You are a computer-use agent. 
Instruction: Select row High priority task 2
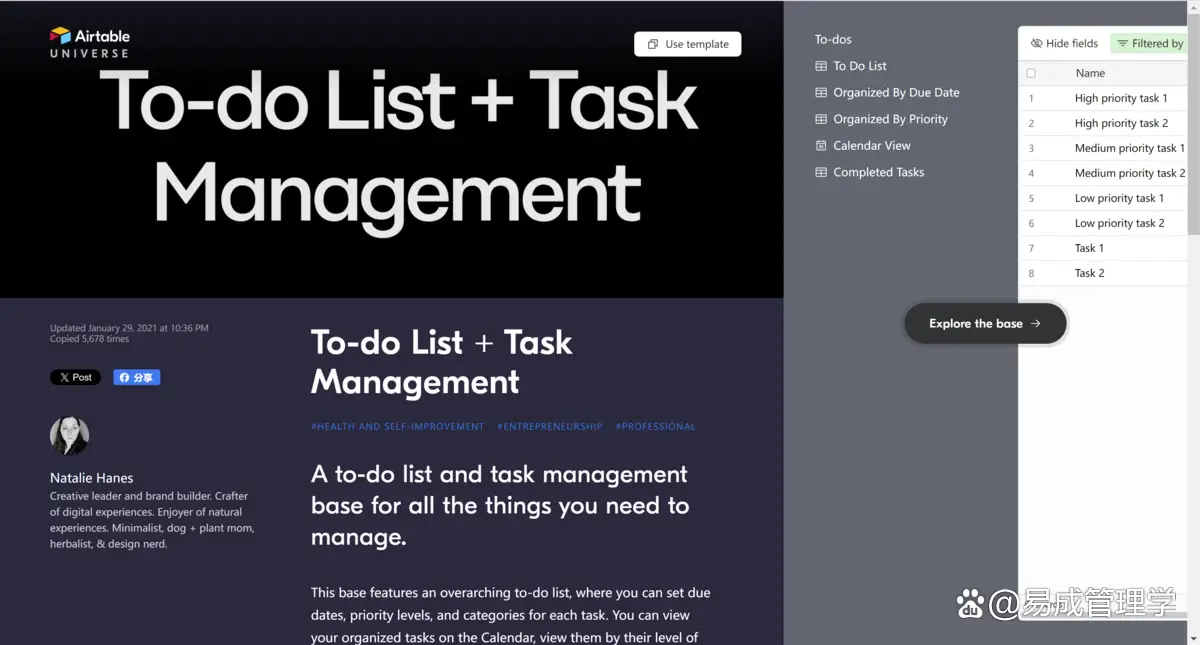click(x=1103, y=123)
